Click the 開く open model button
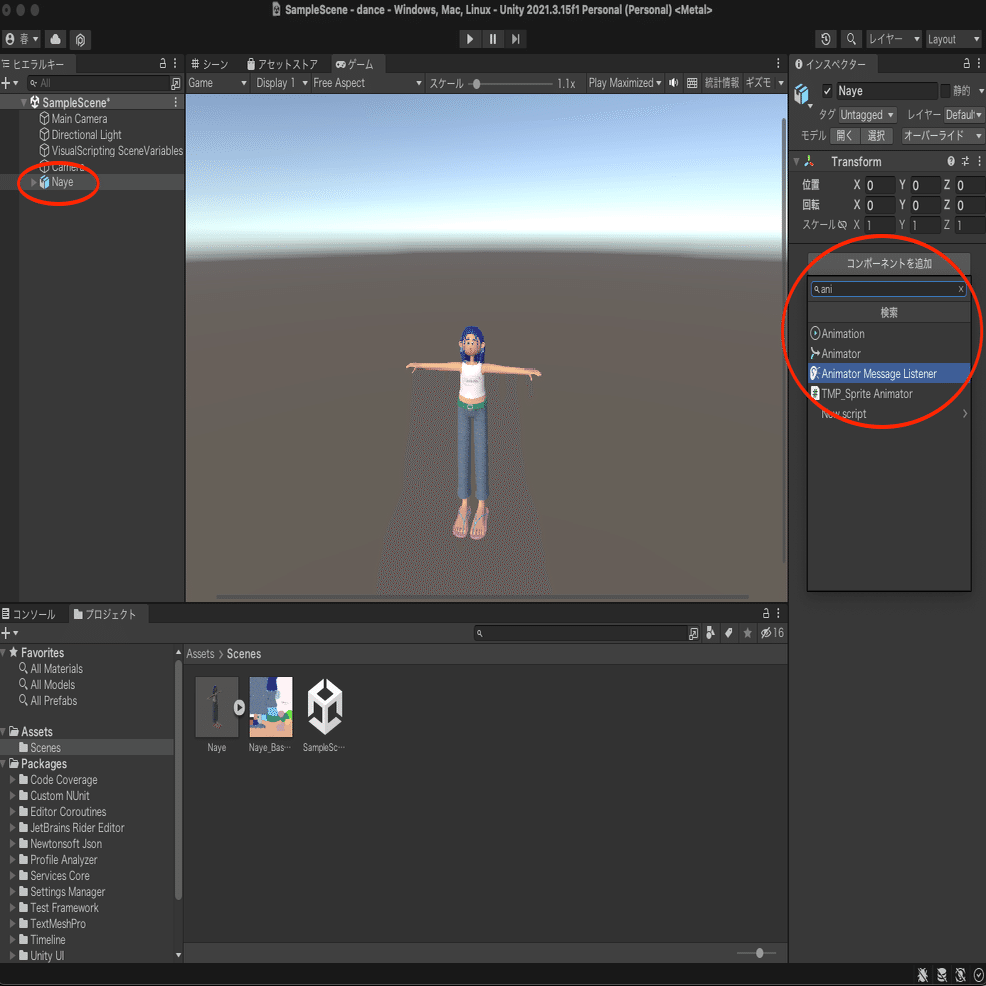The width and height of the screenshot is (986, 986). [844, 136]
